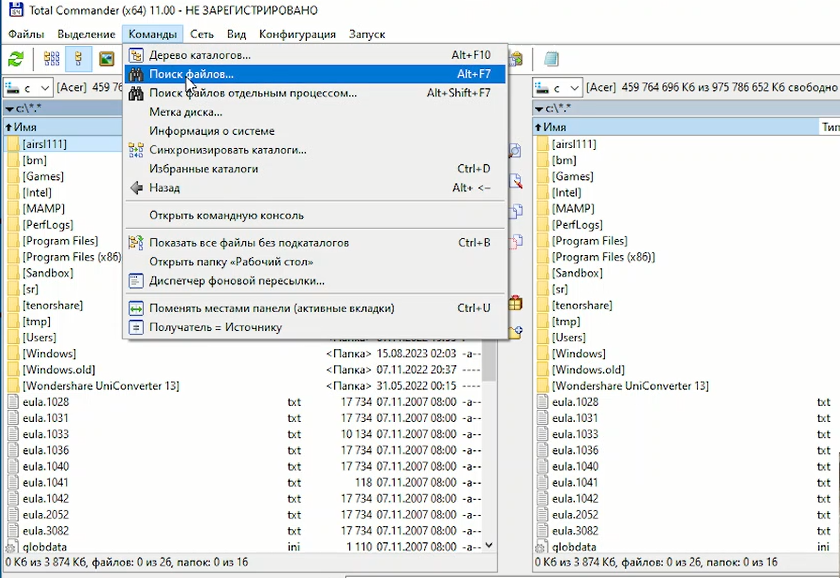The height and width of the screenshot is (578, 840).
Task: Click left panel scrollbar down arrow
Action: coord(489,545)
